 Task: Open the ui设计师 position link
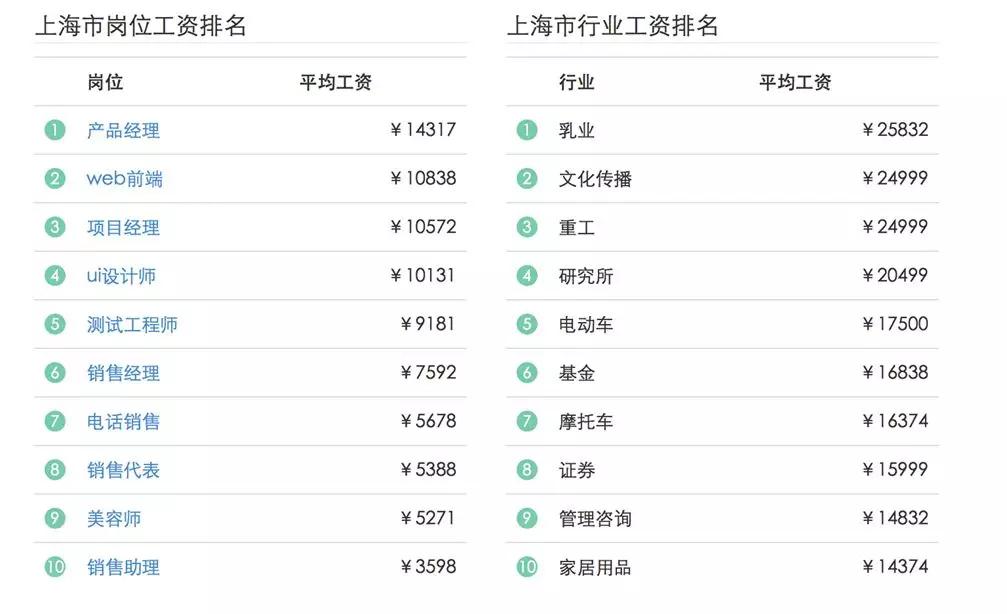point(121,276)
